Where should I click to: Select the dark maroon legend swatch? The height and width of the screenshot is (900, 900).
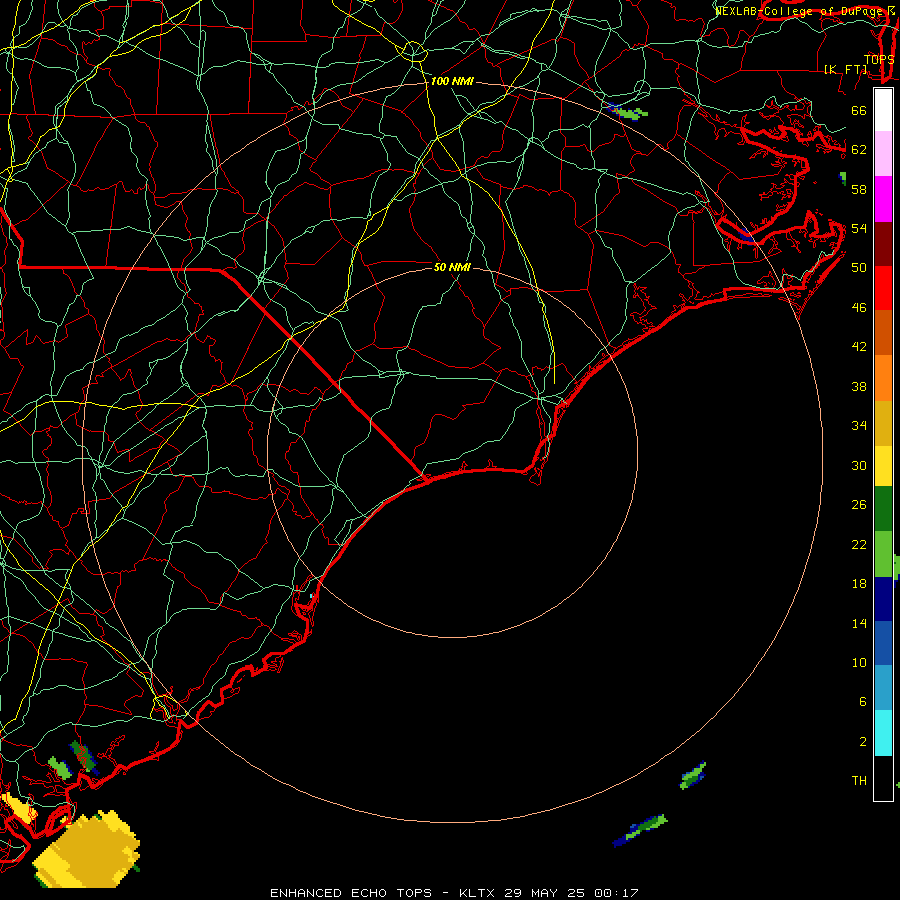883,244
